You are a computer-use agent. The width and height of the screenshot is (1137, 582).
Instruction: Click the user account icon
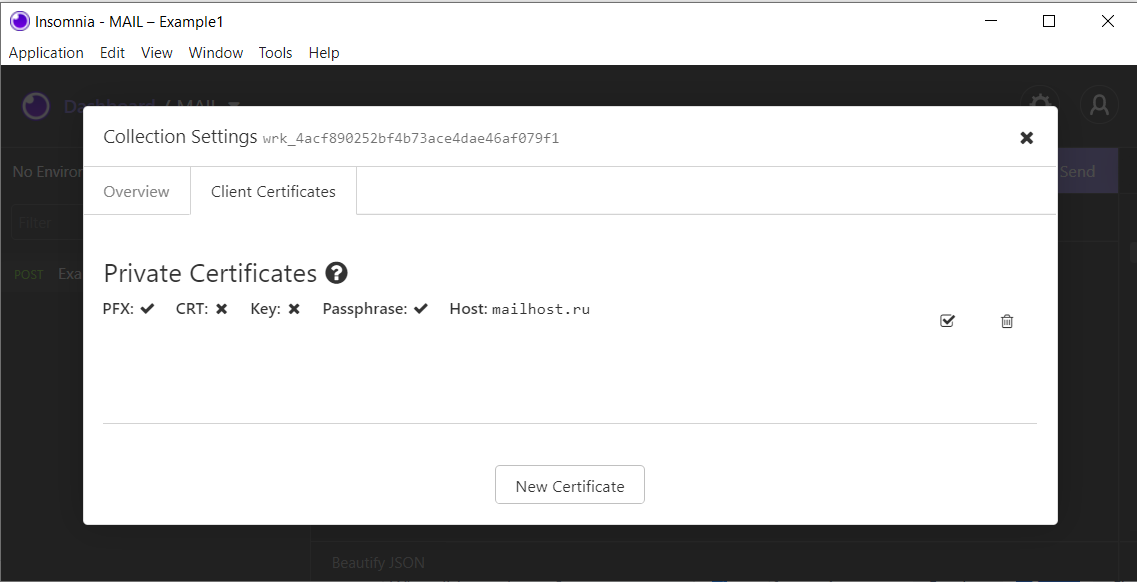pos(1099,105)
